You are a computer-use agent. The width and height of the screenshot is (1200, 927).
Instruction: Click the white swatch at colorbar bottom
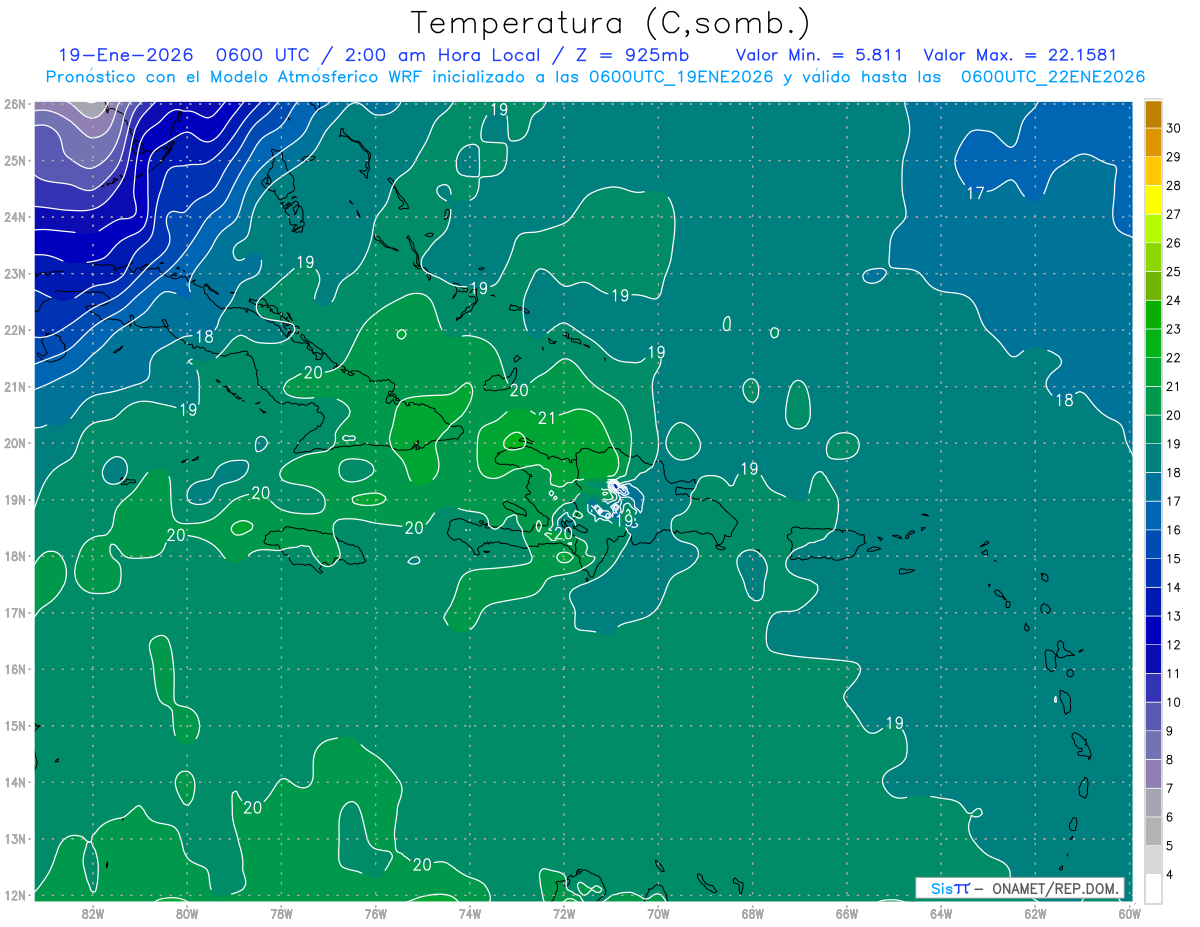(x=1153, y=888)
